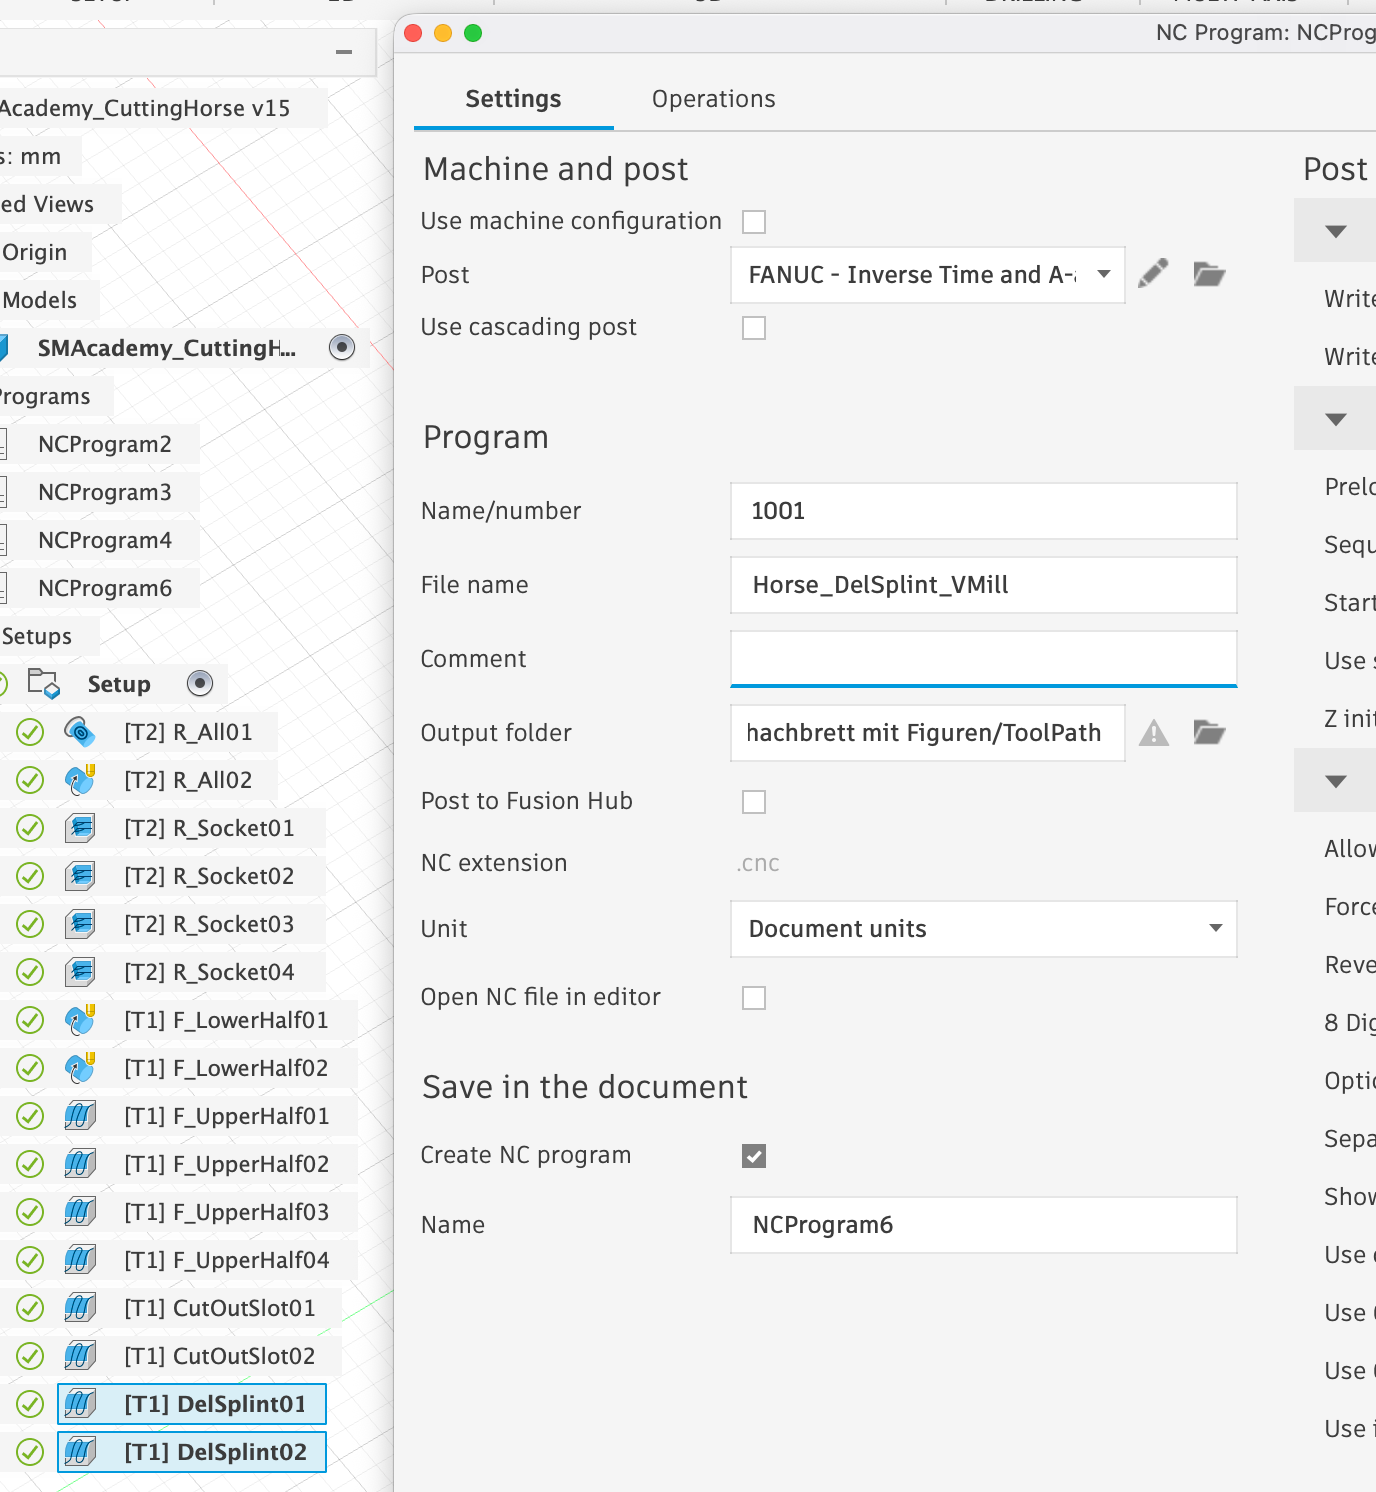
Task: Select NCProgram4 in the browser tree
Action: click(x=105, y=540)
